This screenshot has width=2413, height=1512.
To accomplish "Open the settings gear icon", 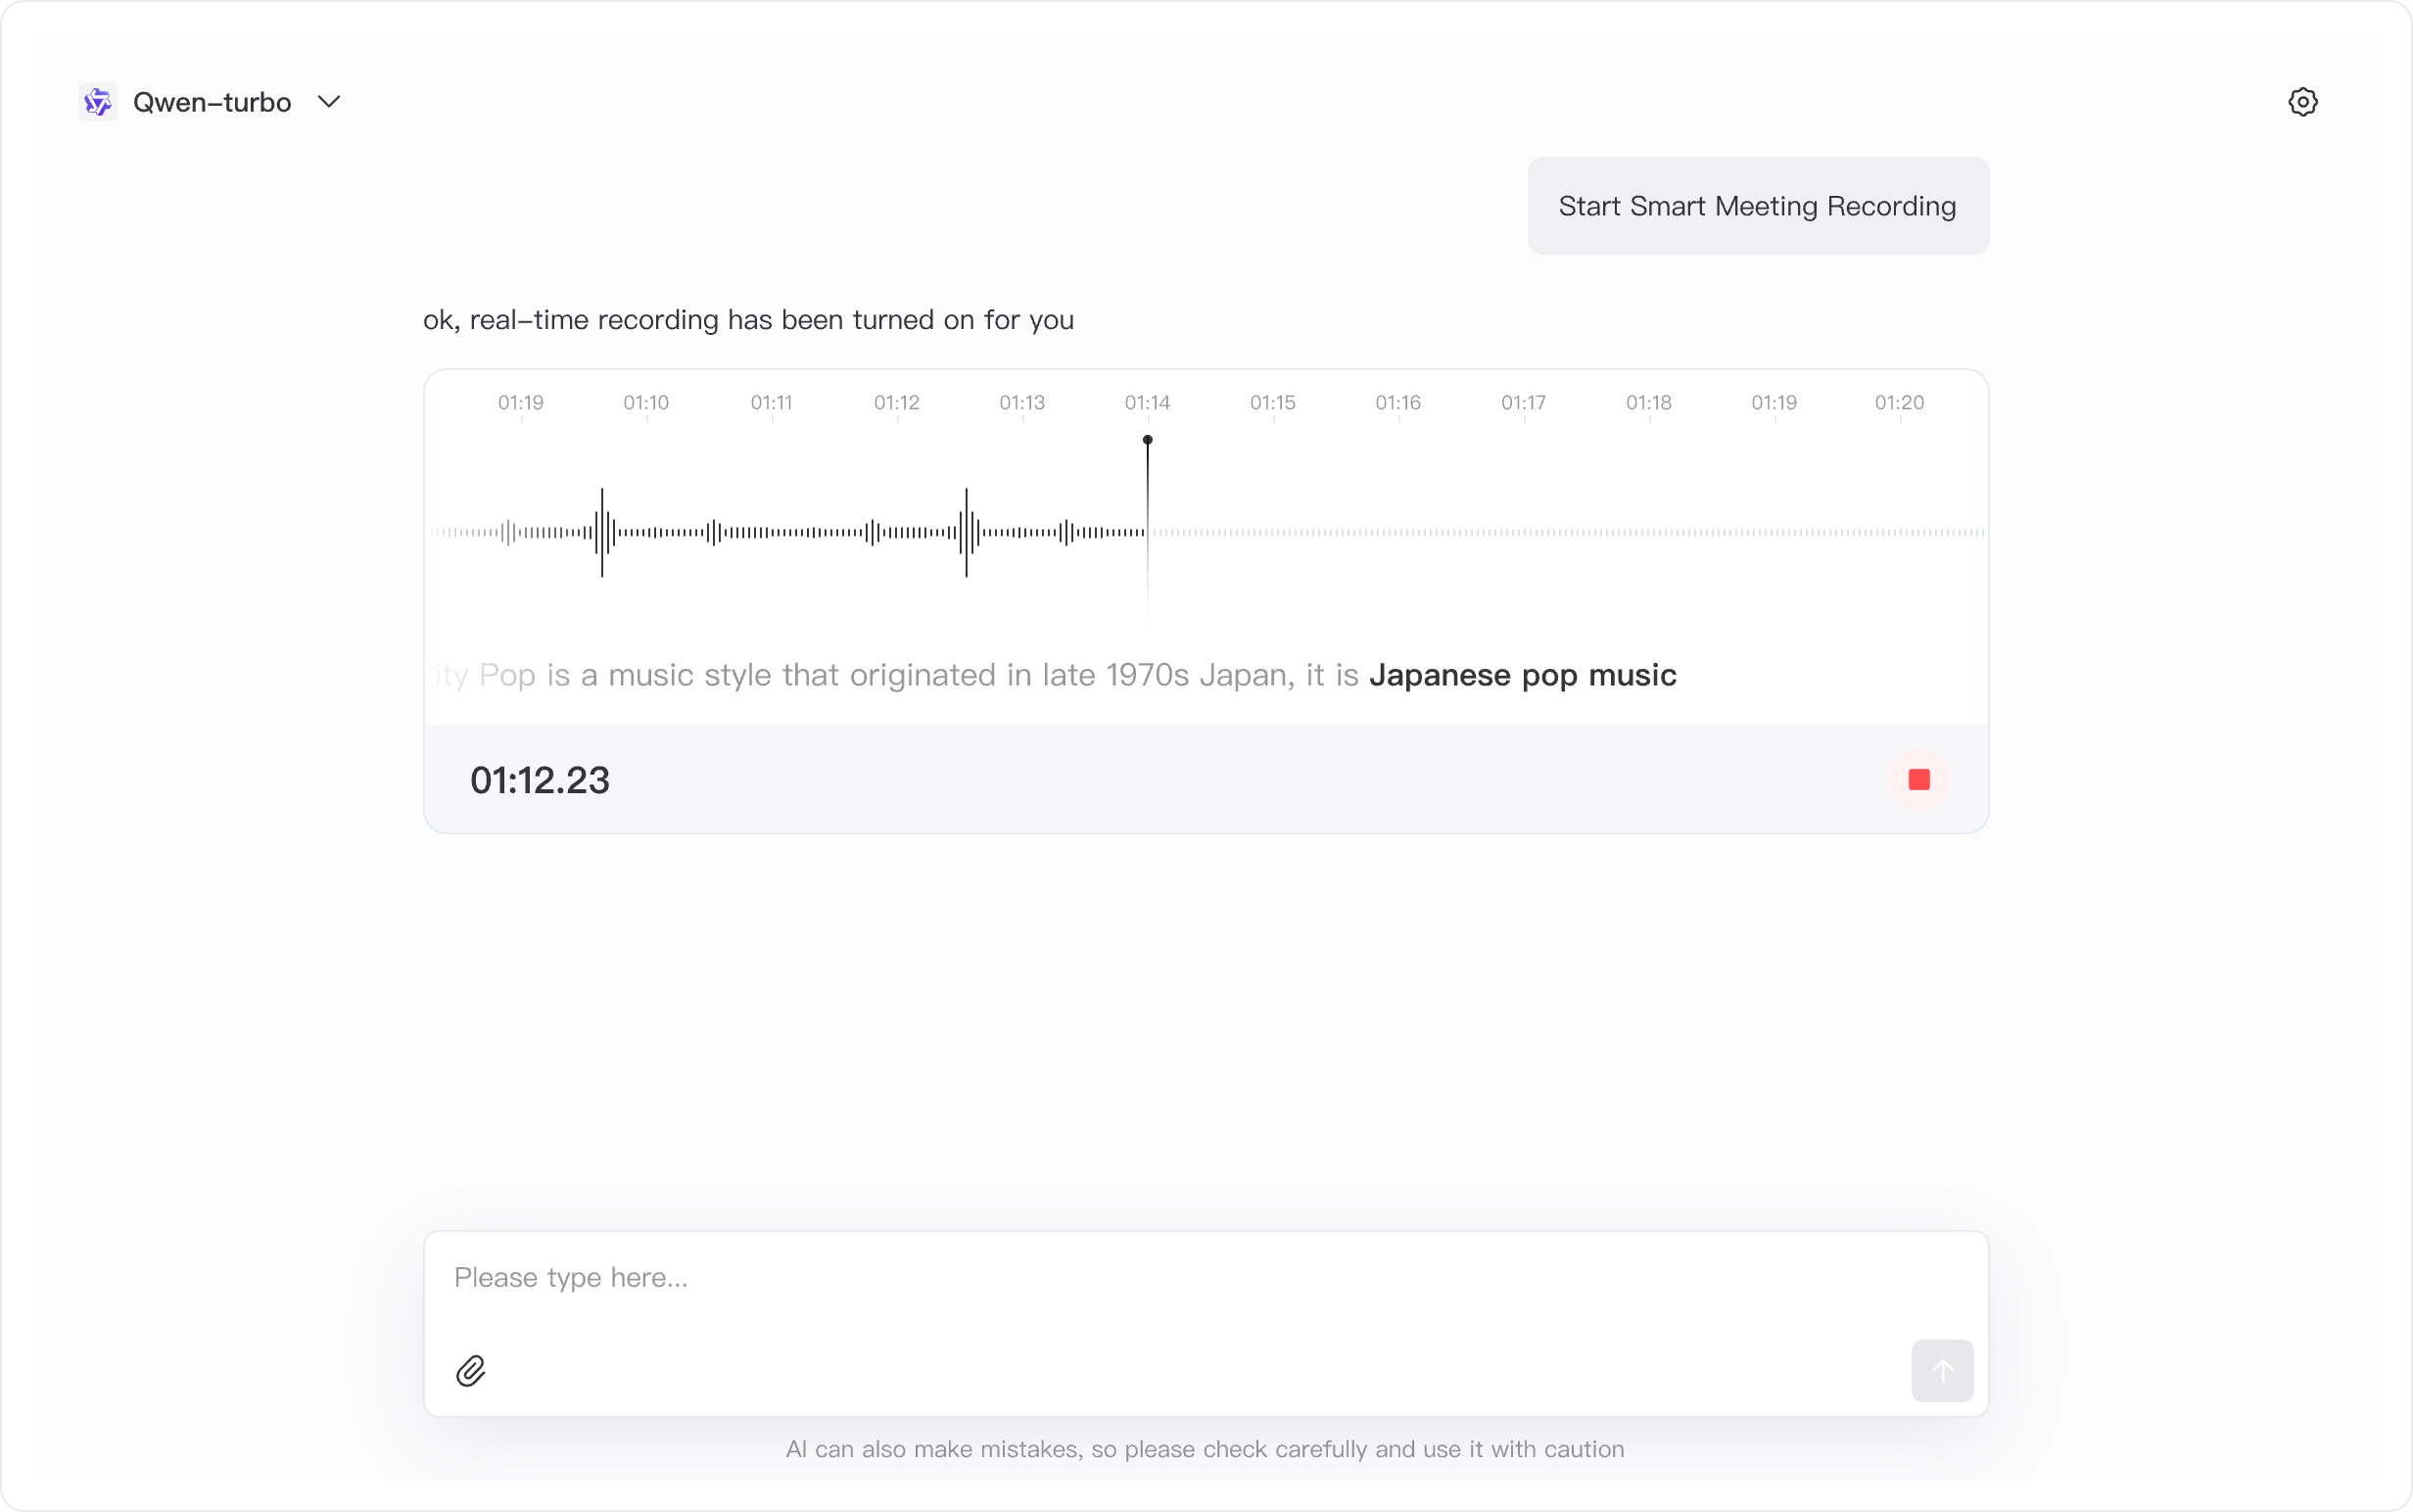I will 2302,102.
